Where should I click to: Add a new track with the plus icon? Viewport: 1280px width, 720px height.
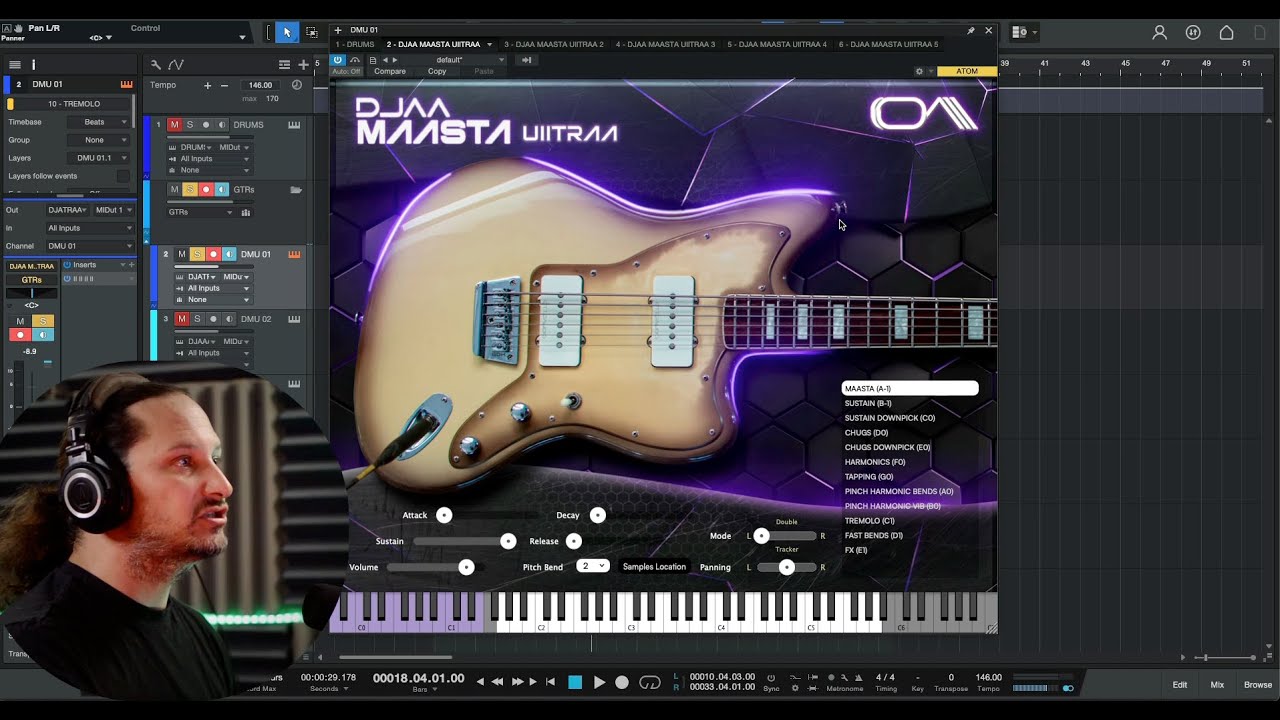click(x=303, y=64)
